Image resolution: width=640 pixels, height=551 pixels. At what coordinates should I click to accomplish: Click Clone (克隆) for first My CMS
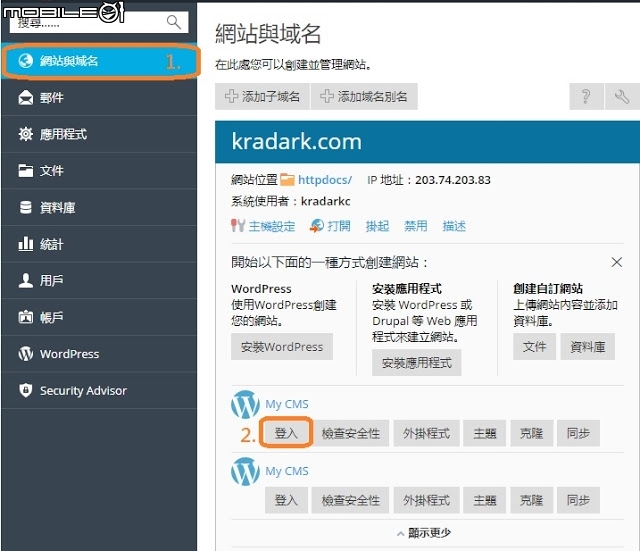(x=531, y=433)
